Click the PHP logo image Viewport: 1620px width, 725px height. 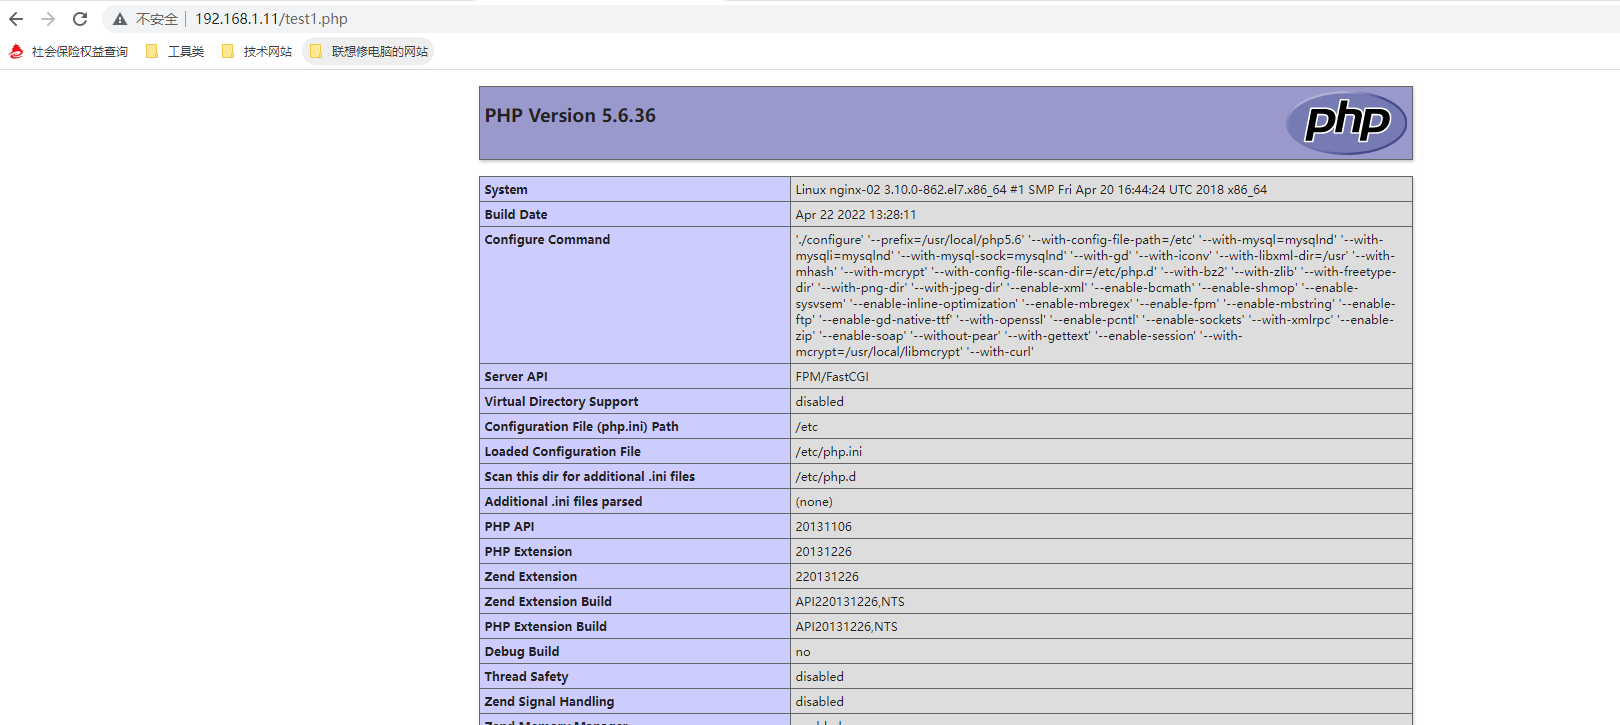point(1346,123)
